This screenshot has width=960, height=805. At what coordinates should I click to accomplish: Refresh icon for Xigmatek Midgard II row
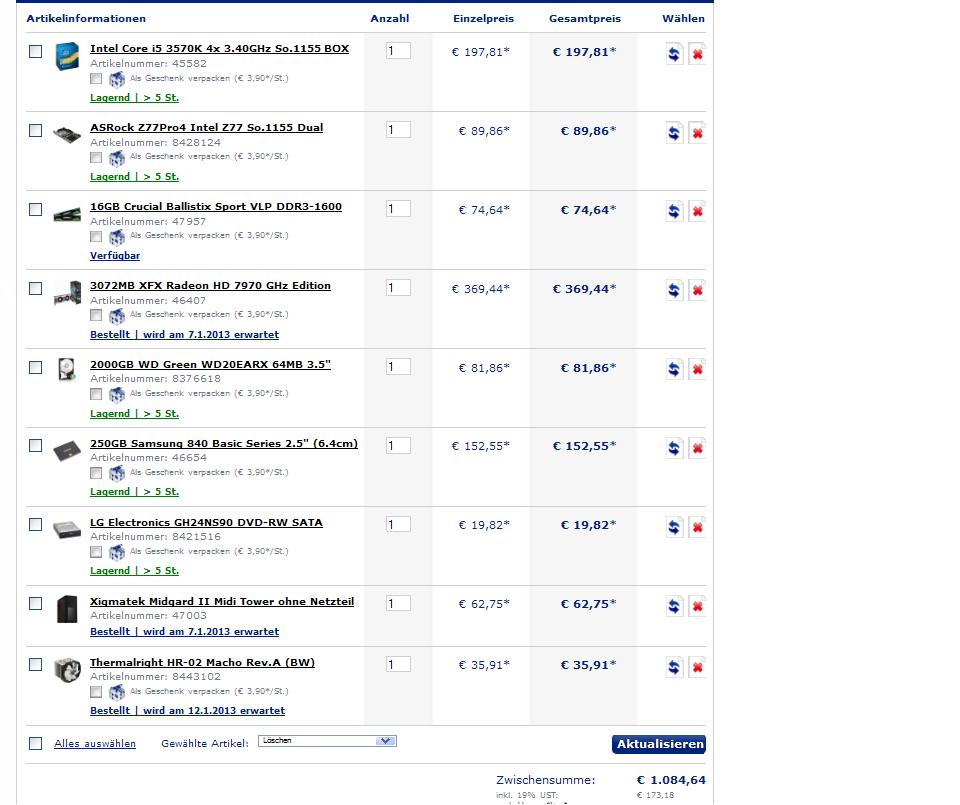pos(674,606)
